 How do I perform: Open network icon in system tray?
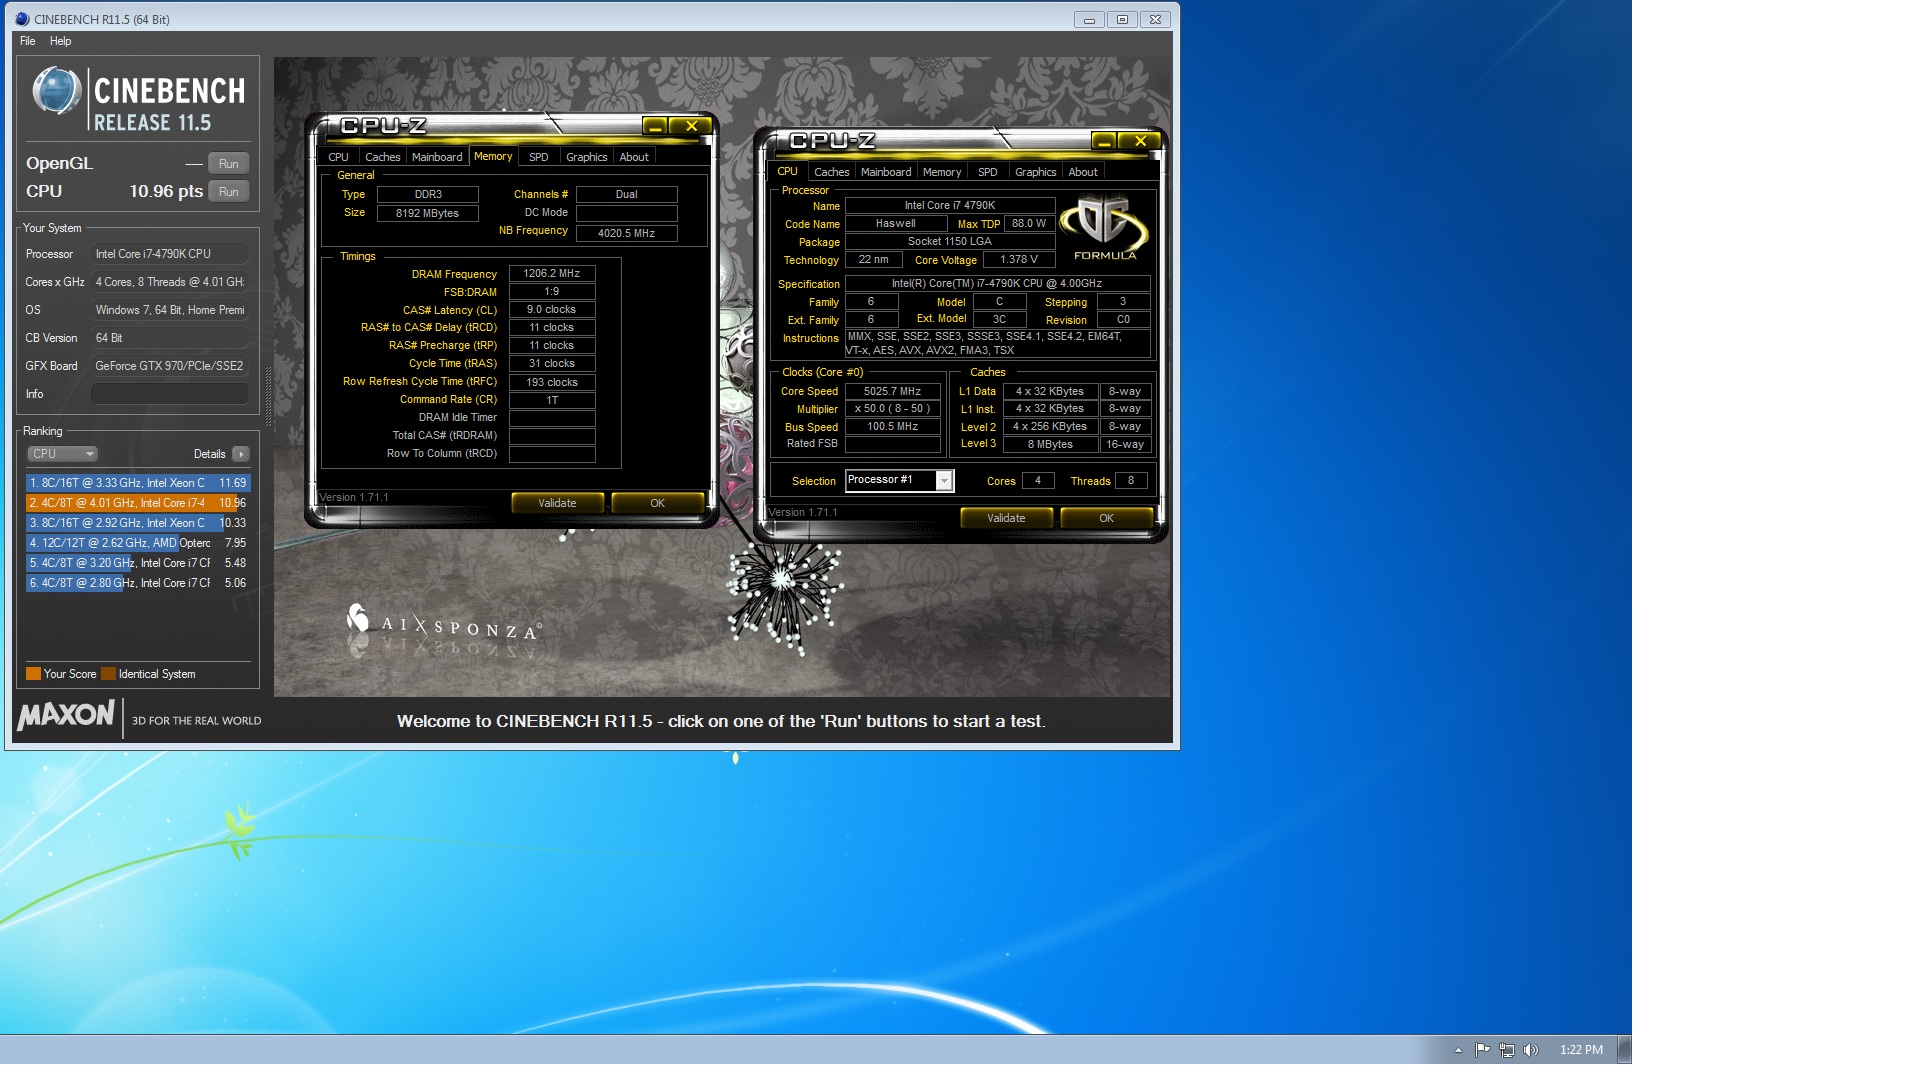pyautogui.click(x=1506, y=1050)
